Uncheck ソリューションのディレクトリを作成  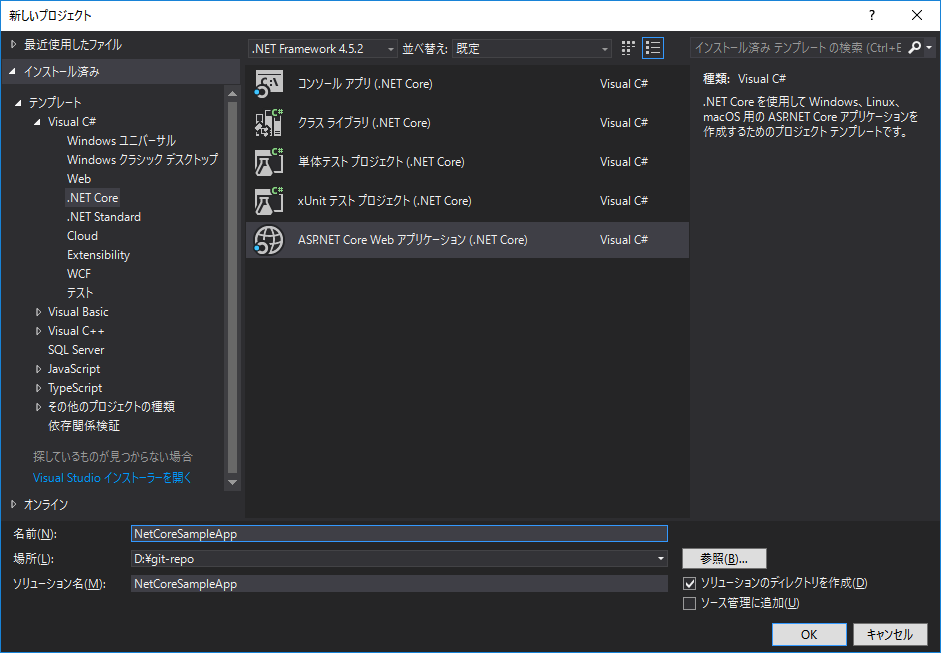click(691, 582)
